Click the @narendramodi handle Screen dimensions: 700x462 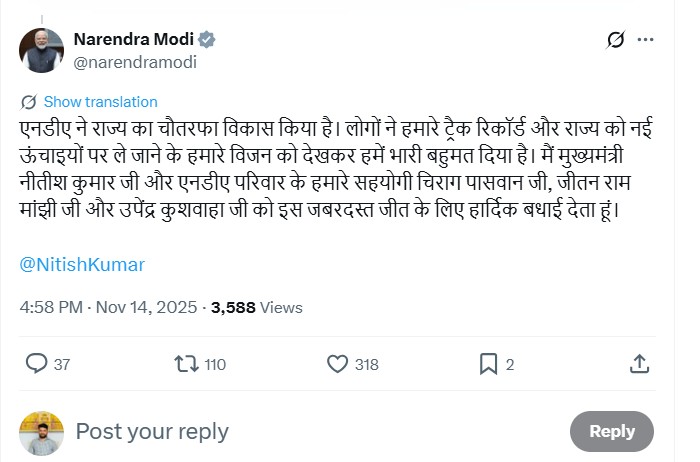(135, 62)
